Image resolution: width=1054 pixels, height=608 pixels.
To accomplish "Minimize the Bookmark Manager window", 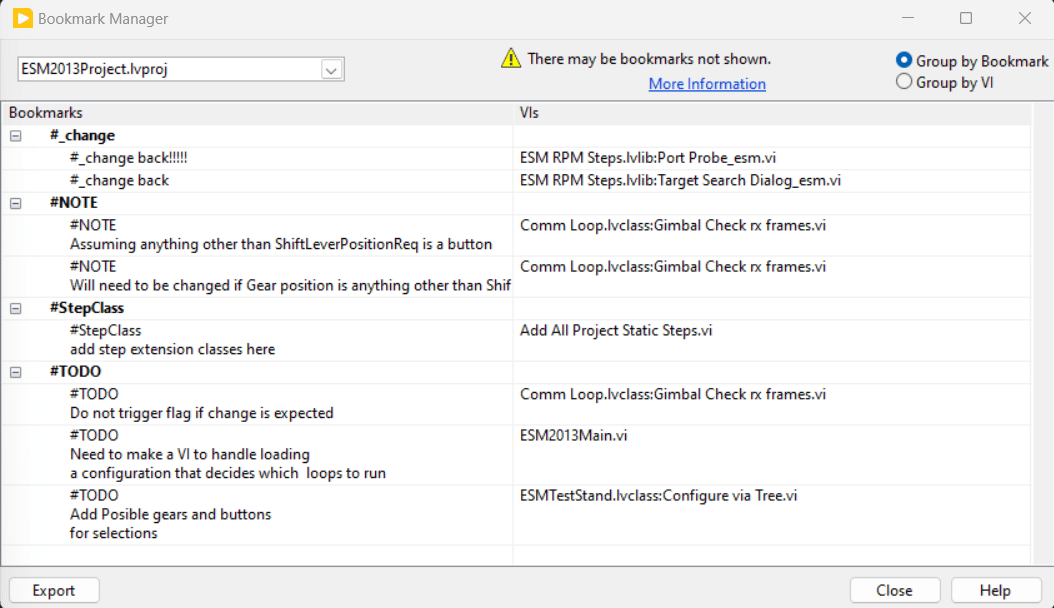I will click(908, 18).
